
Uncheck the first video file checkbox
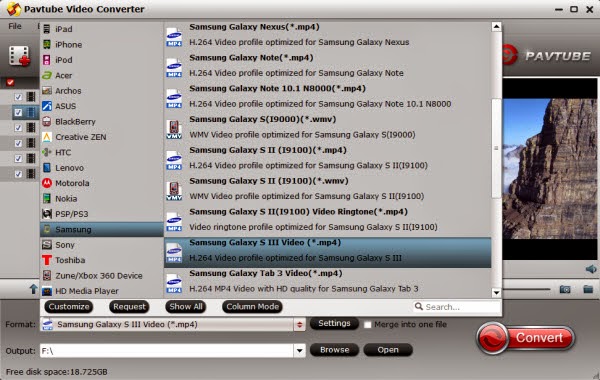tap(18, 97)
